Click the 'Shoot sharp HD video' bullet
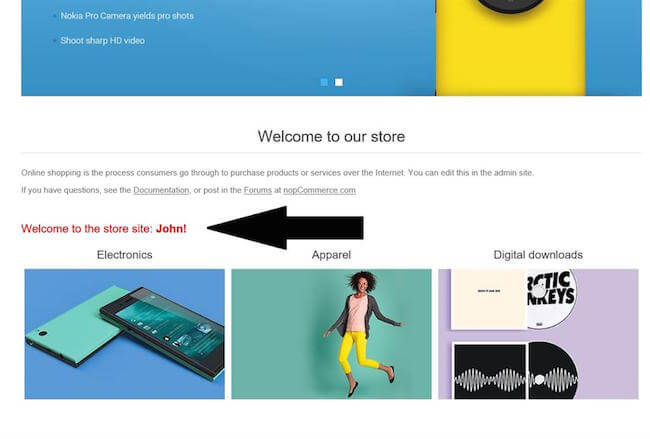 click(102, 41)
